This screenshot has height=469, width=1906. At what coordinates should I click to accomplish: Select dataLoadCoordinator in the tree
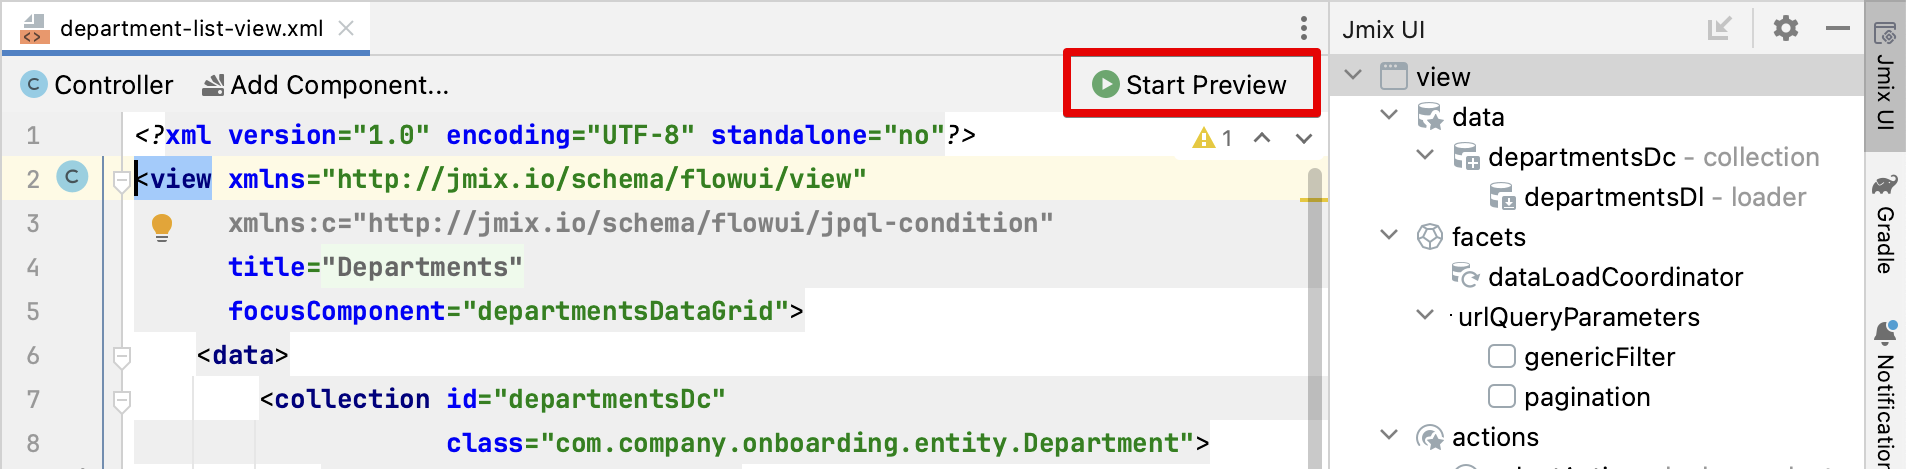point(1614,277)
